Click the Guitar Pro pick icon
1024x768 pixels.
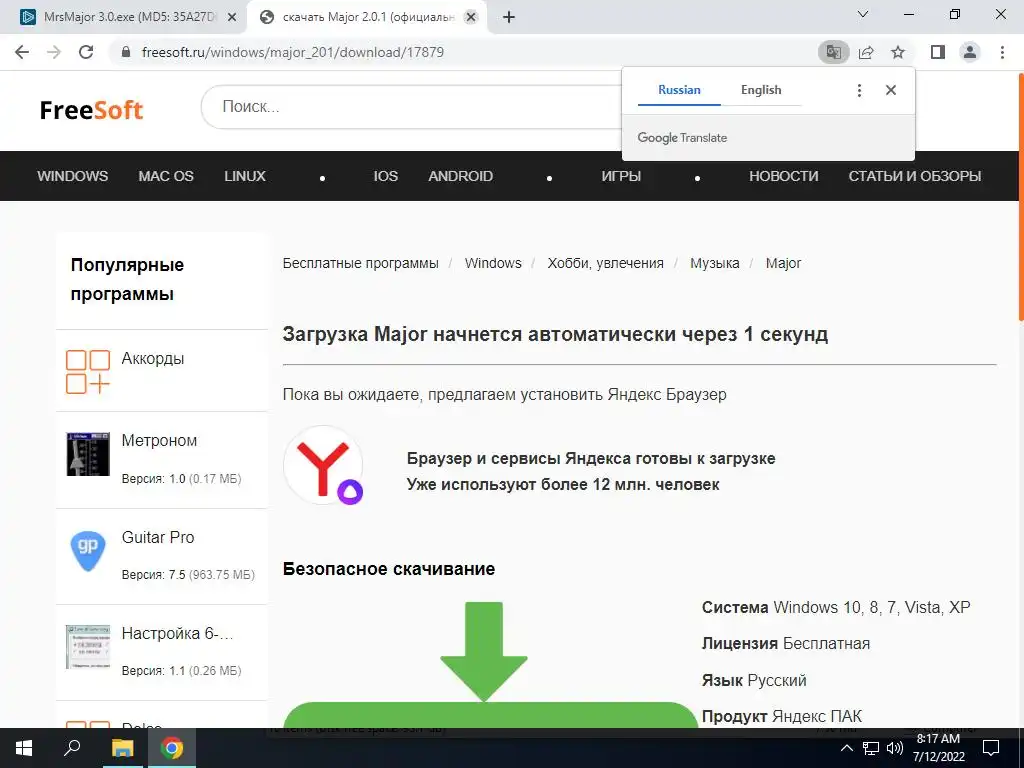tap(88, 550)
